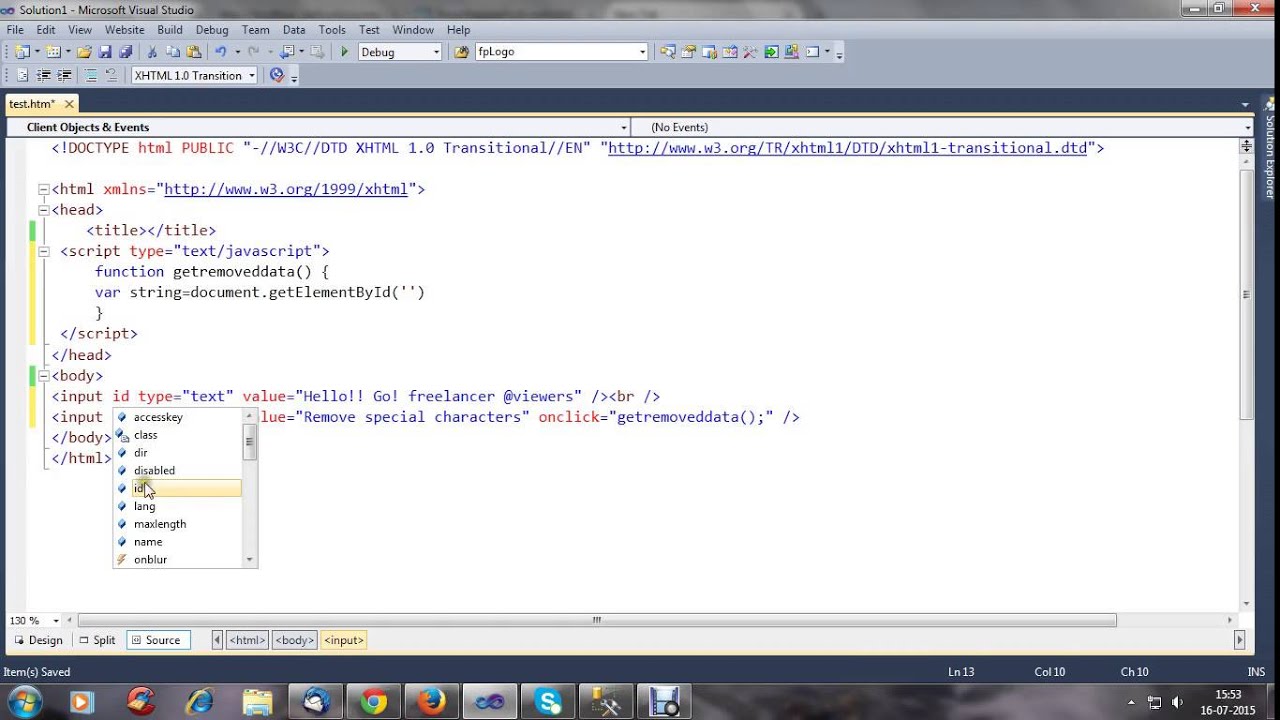The image size is (1280, 720).
Task: Click the Add New Item toolbar icon
Action: [53, 52]
